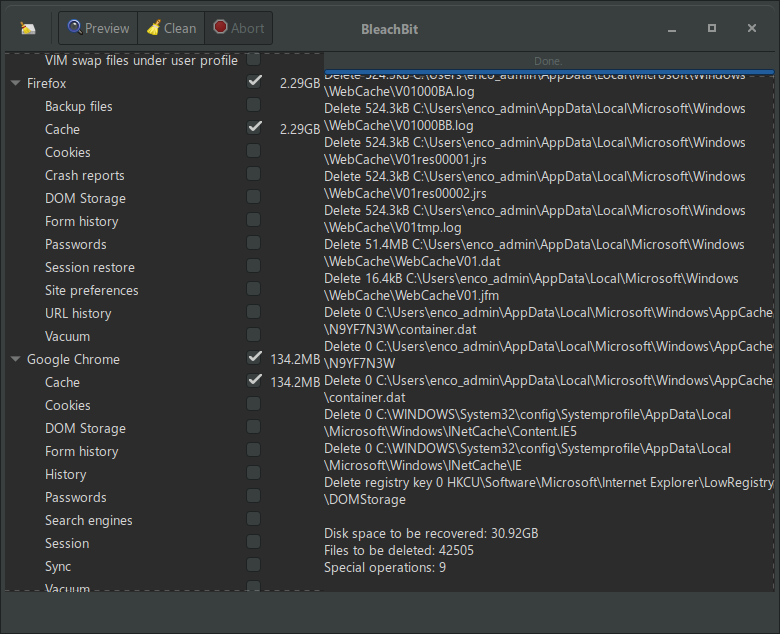Check VIM swap files under user profile
Image resolution: width=780 pixels, height=634 pixels.
(254, 60)
